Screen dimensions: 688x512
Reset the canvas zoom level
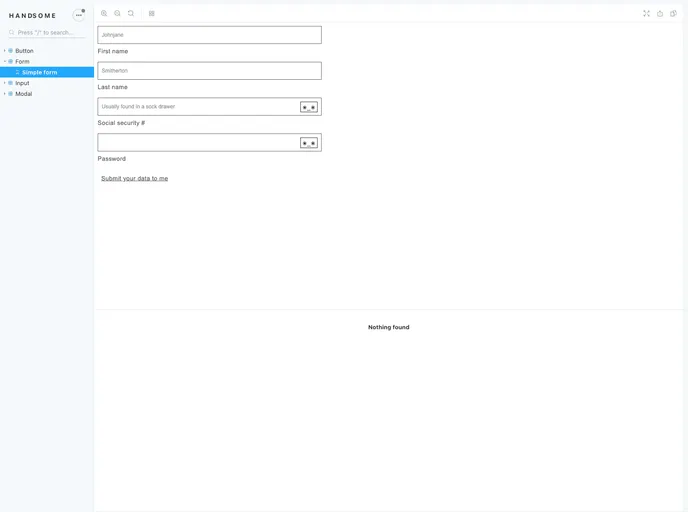pyautogui.click(x=131, y=14)
